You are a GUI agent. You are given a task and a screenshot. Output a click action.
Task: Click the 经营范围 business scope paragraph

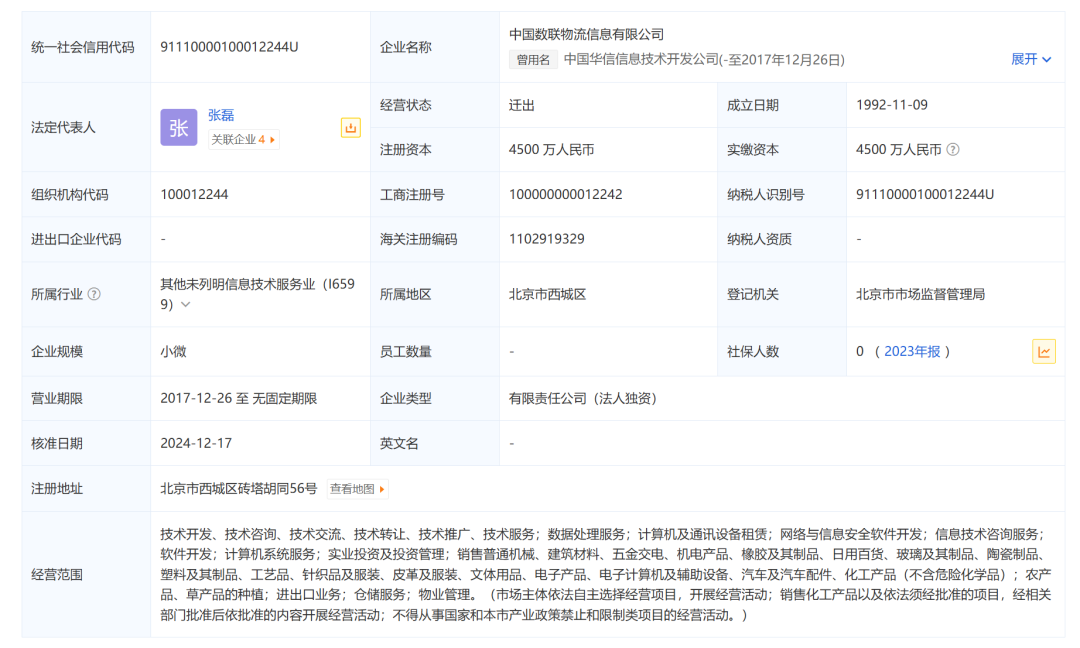[x=606, y=574]
